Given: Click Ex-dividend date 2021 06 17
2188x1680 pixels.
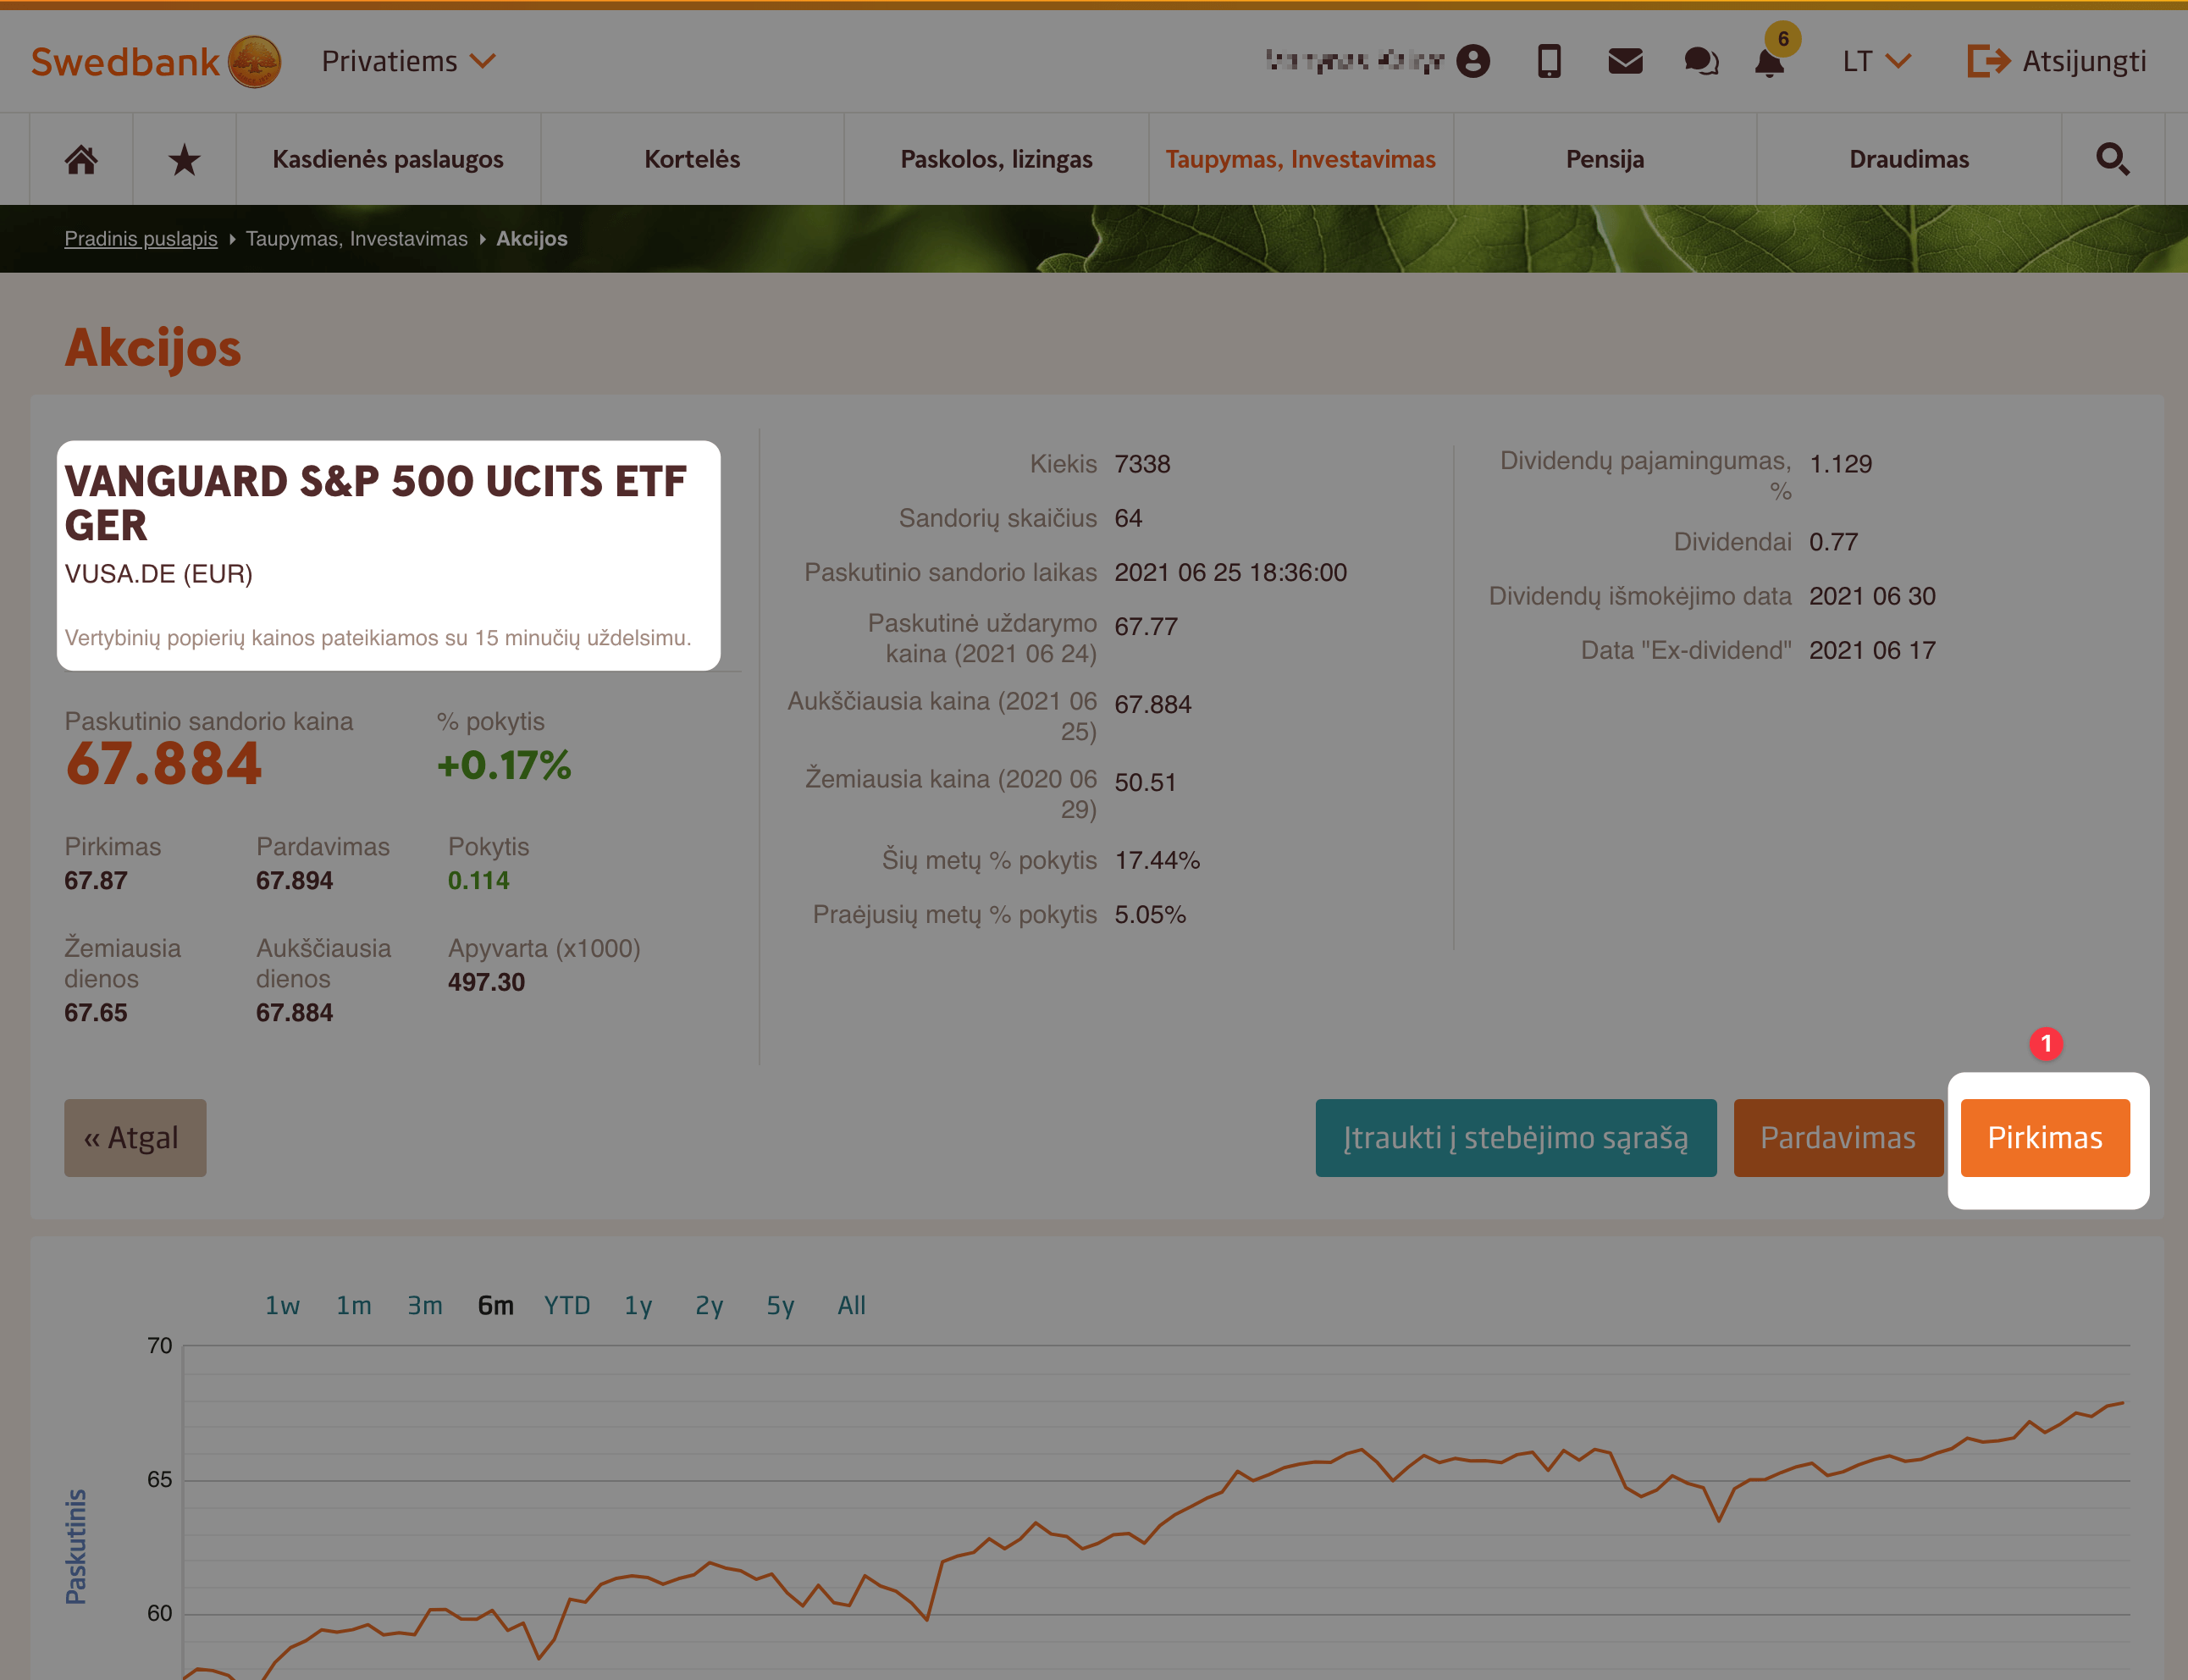Looking at the screenshot, I should [x=1872, y=650].
